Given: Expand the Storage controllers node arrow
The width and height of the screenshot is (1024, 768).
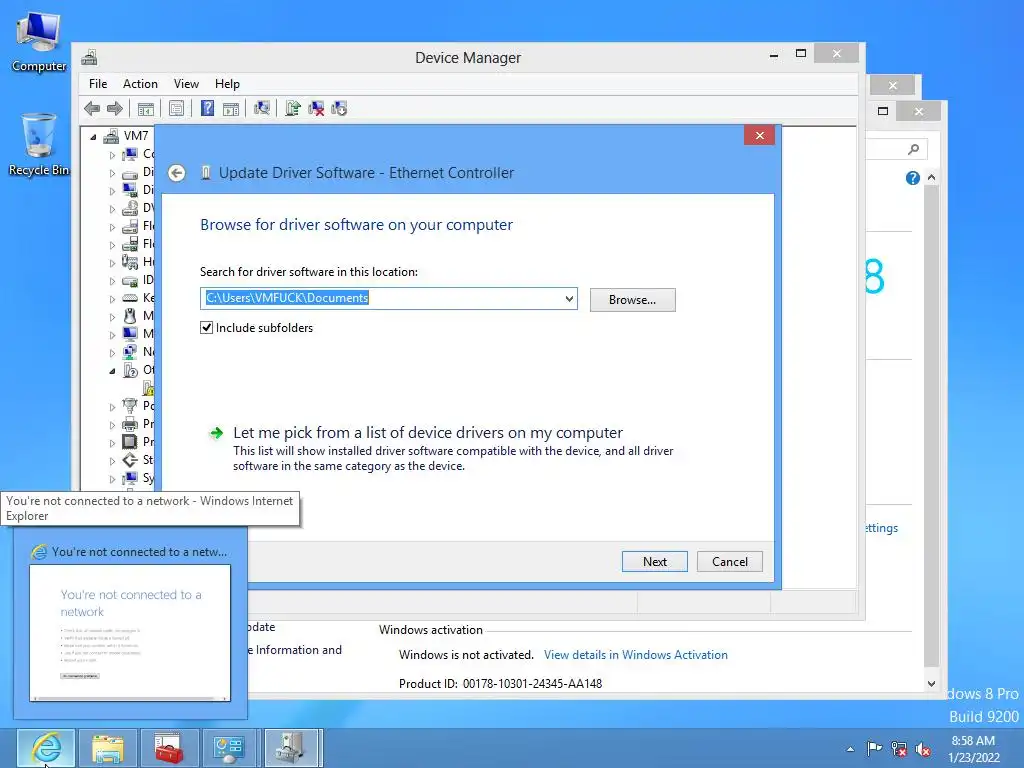Looking at the screenshot, I should click(x=112, y=461).
